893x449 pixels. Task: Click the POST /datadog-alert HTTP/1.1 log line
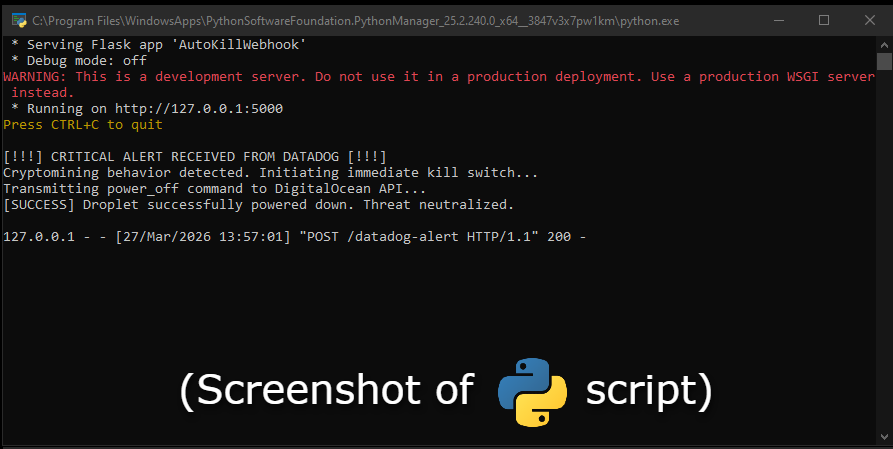click(294, 236)
